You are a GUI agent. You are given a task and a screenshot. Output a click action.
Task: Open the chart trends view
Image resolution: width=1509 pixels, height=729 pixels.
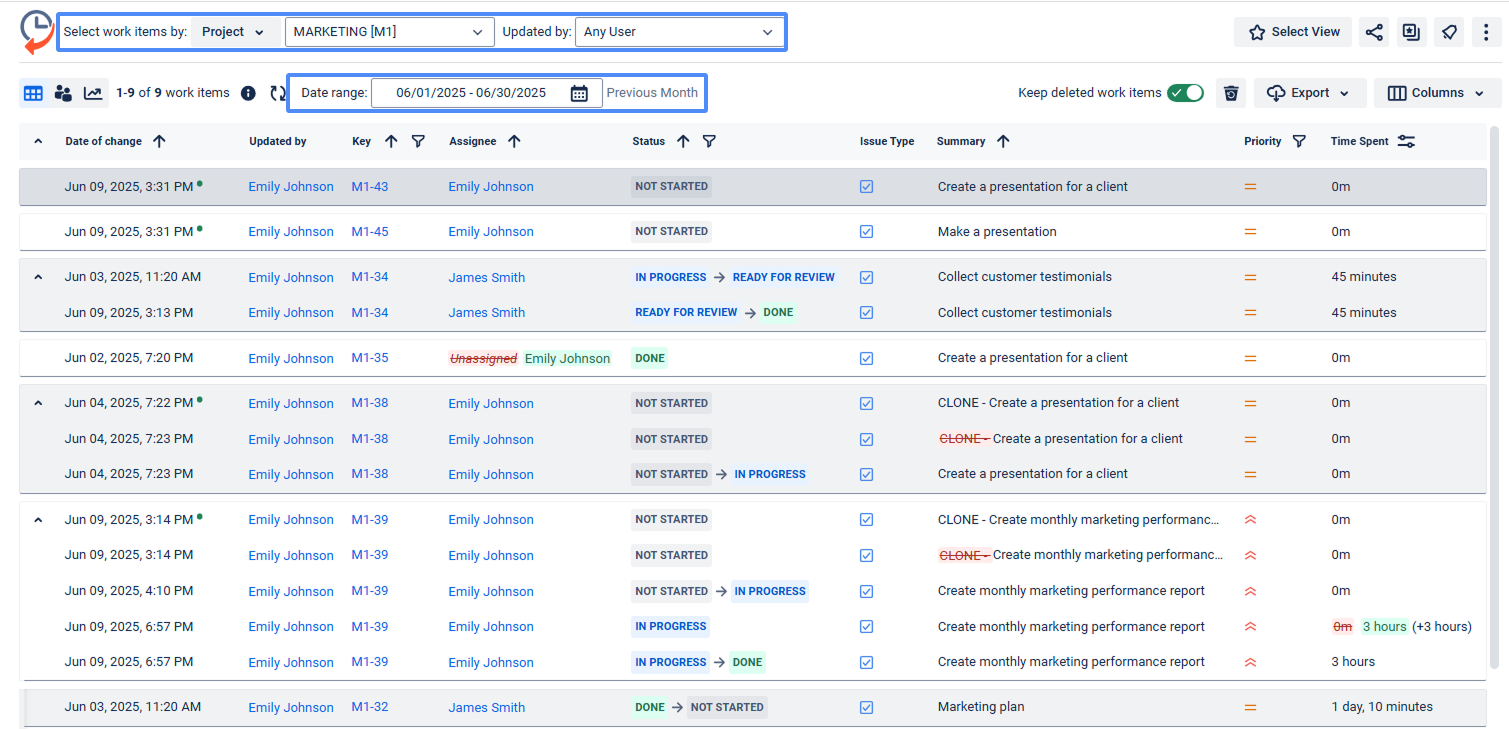[x=92, y=92]
